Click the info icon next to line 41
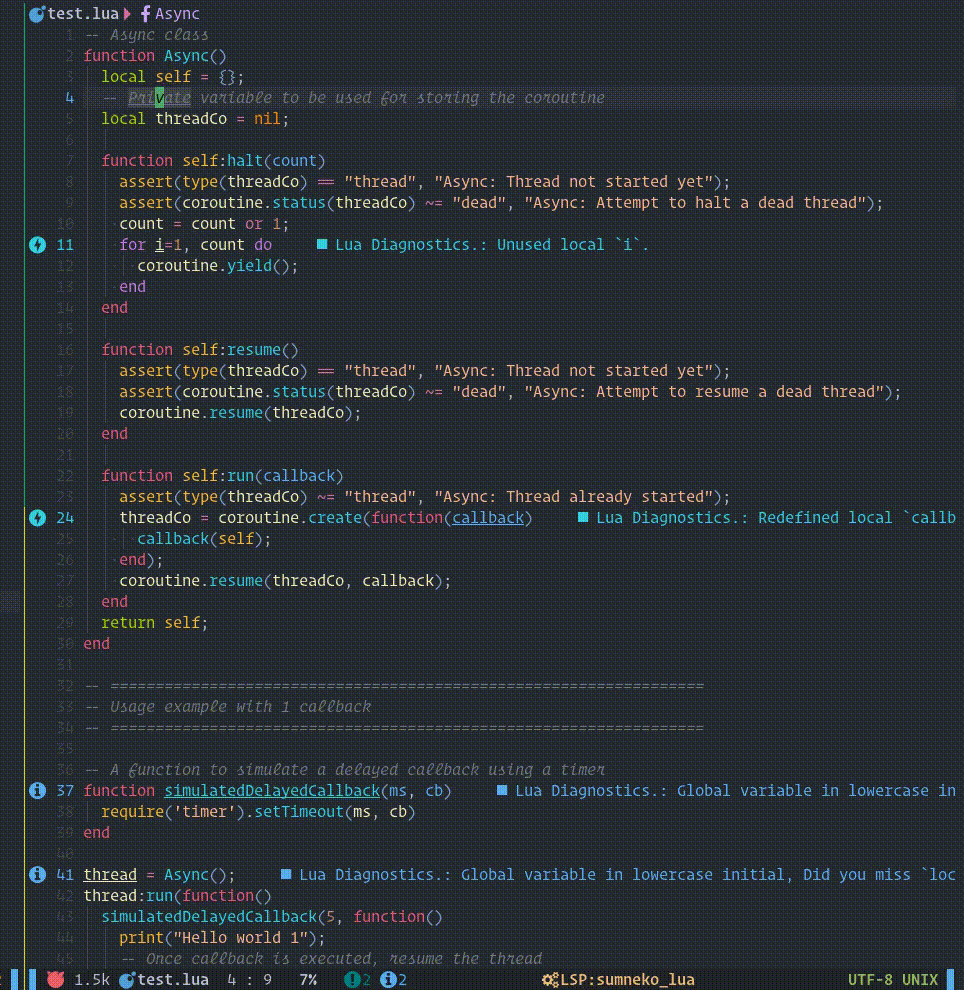 coord(37,874)
